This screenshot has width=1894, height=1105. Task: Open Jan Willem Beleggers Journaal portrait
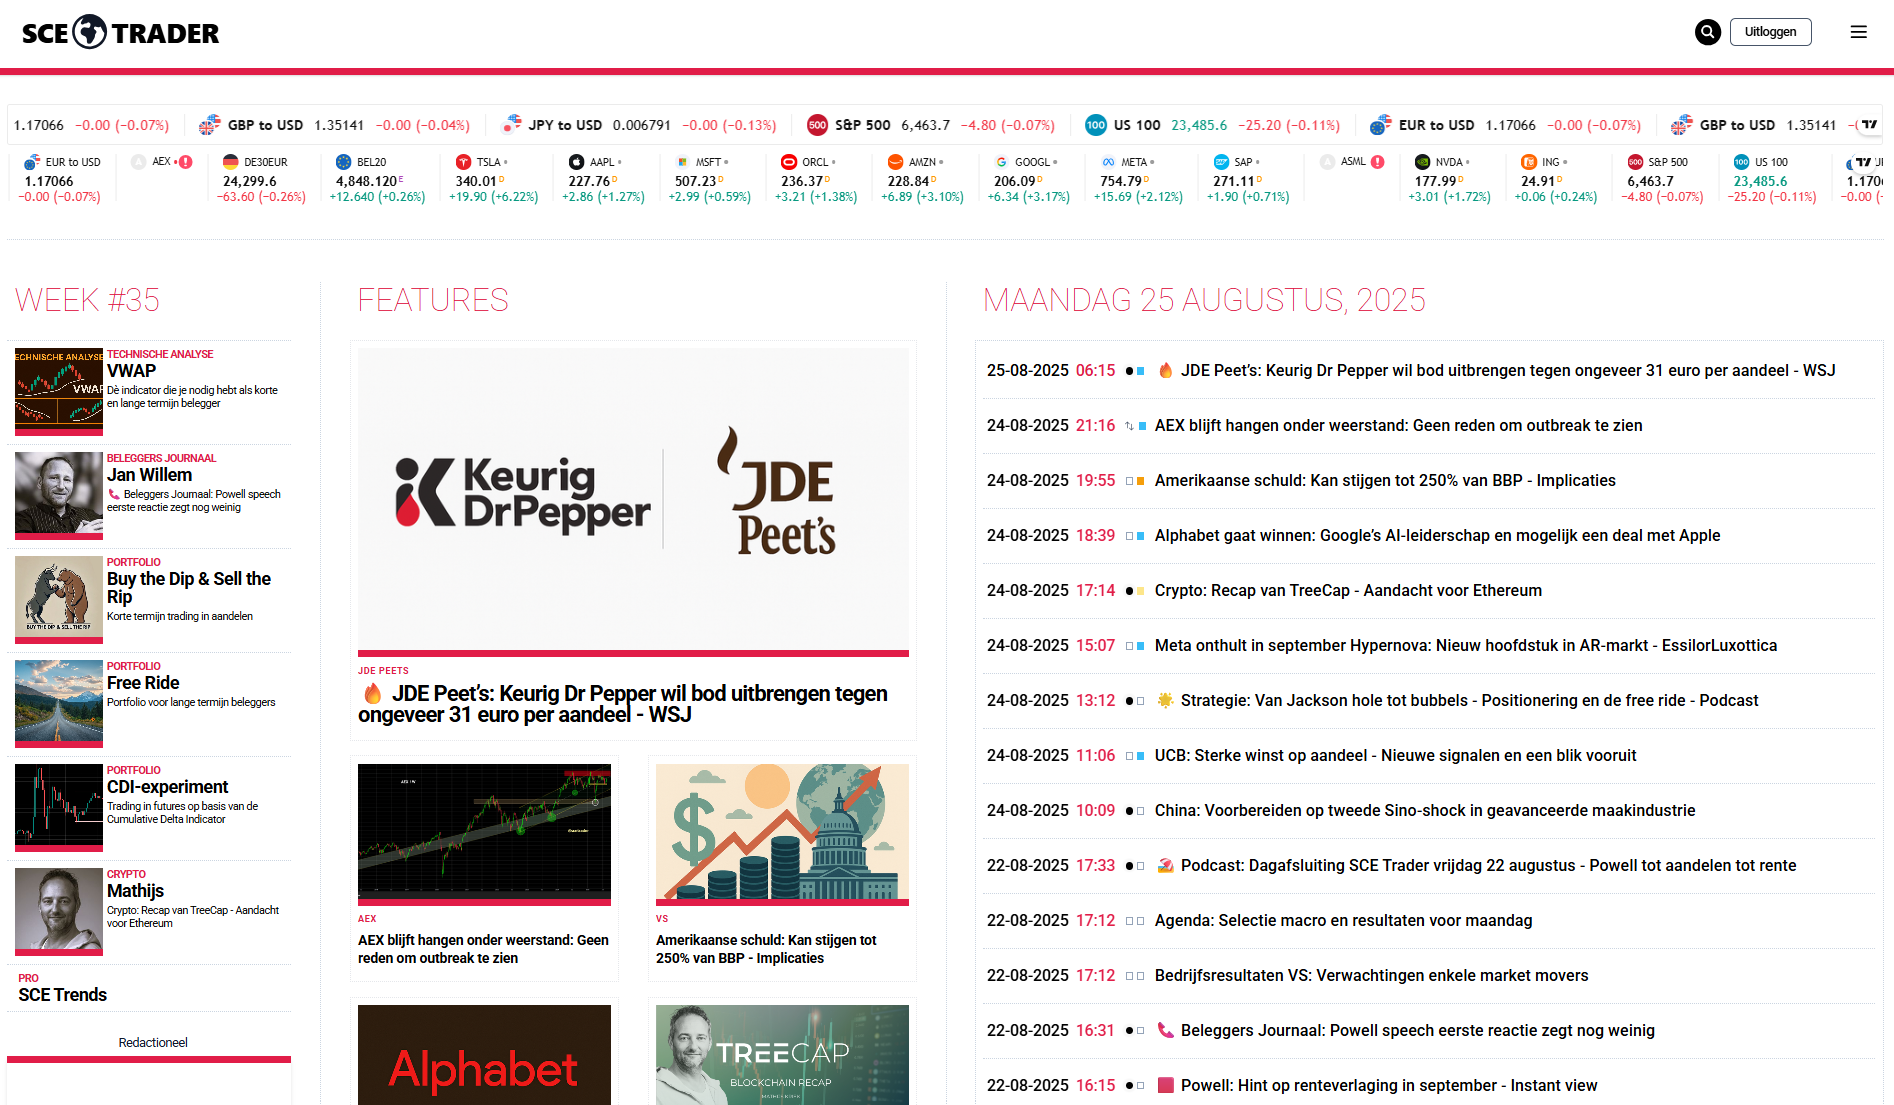(59, 494)
